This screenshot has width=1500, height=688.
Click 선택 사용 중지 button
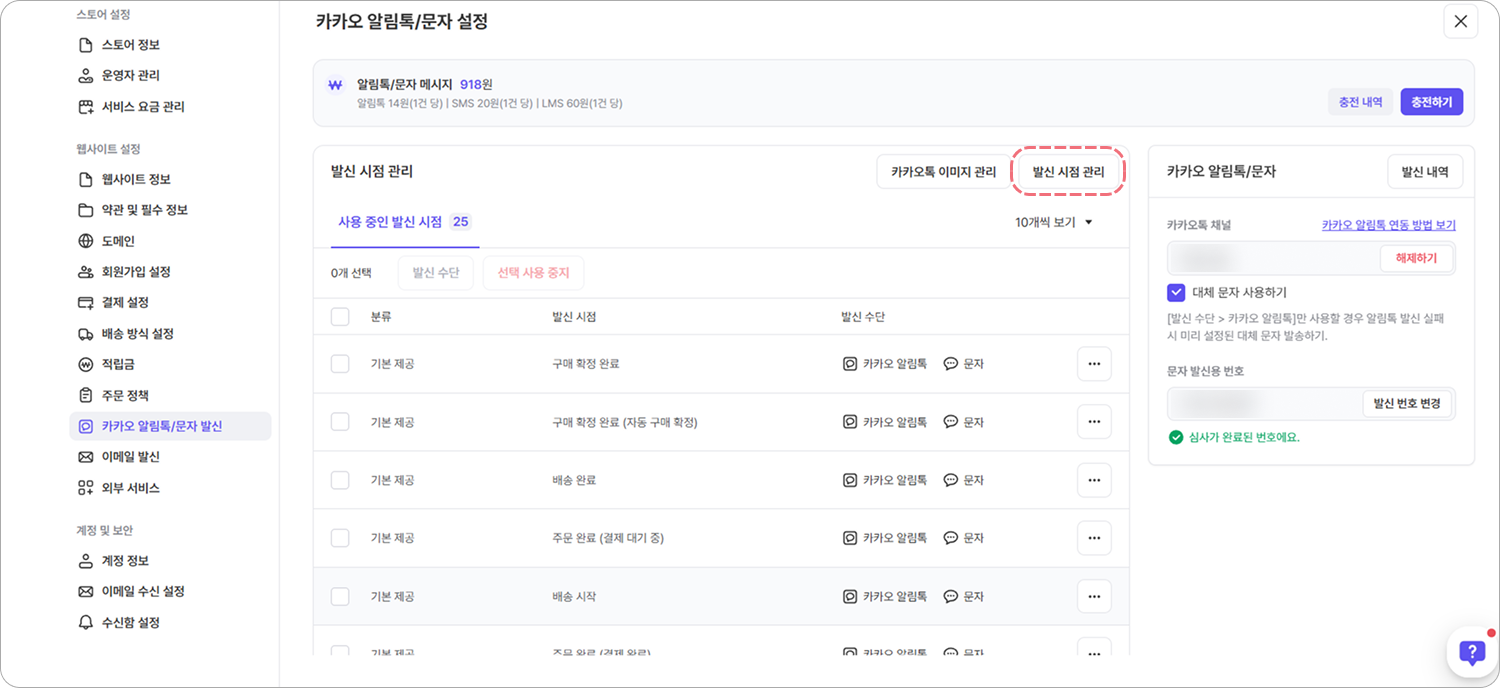(x=533, y=273)
